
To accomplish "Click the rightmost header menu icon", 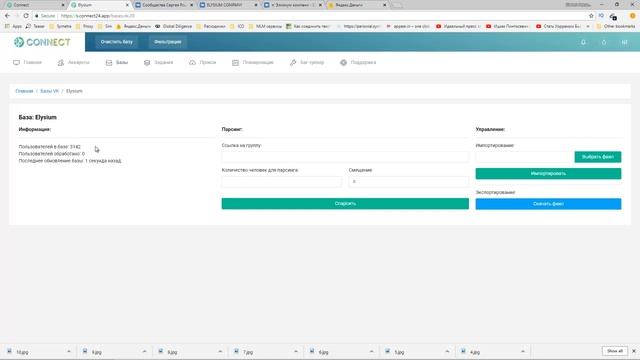I will (x=624, y=42).
